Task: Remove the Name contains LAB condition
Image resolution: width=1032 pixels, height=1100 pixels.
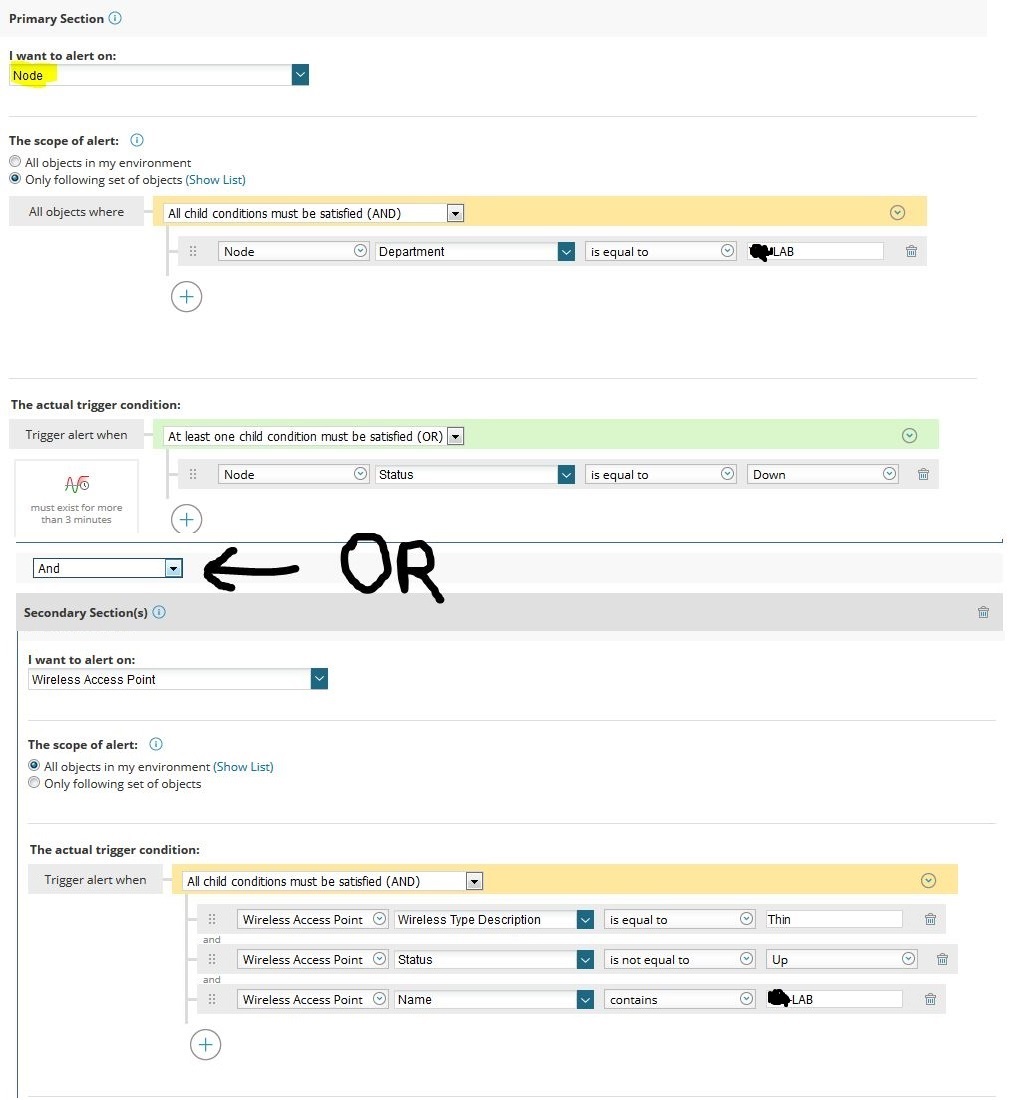Action: tap(930, 999)
